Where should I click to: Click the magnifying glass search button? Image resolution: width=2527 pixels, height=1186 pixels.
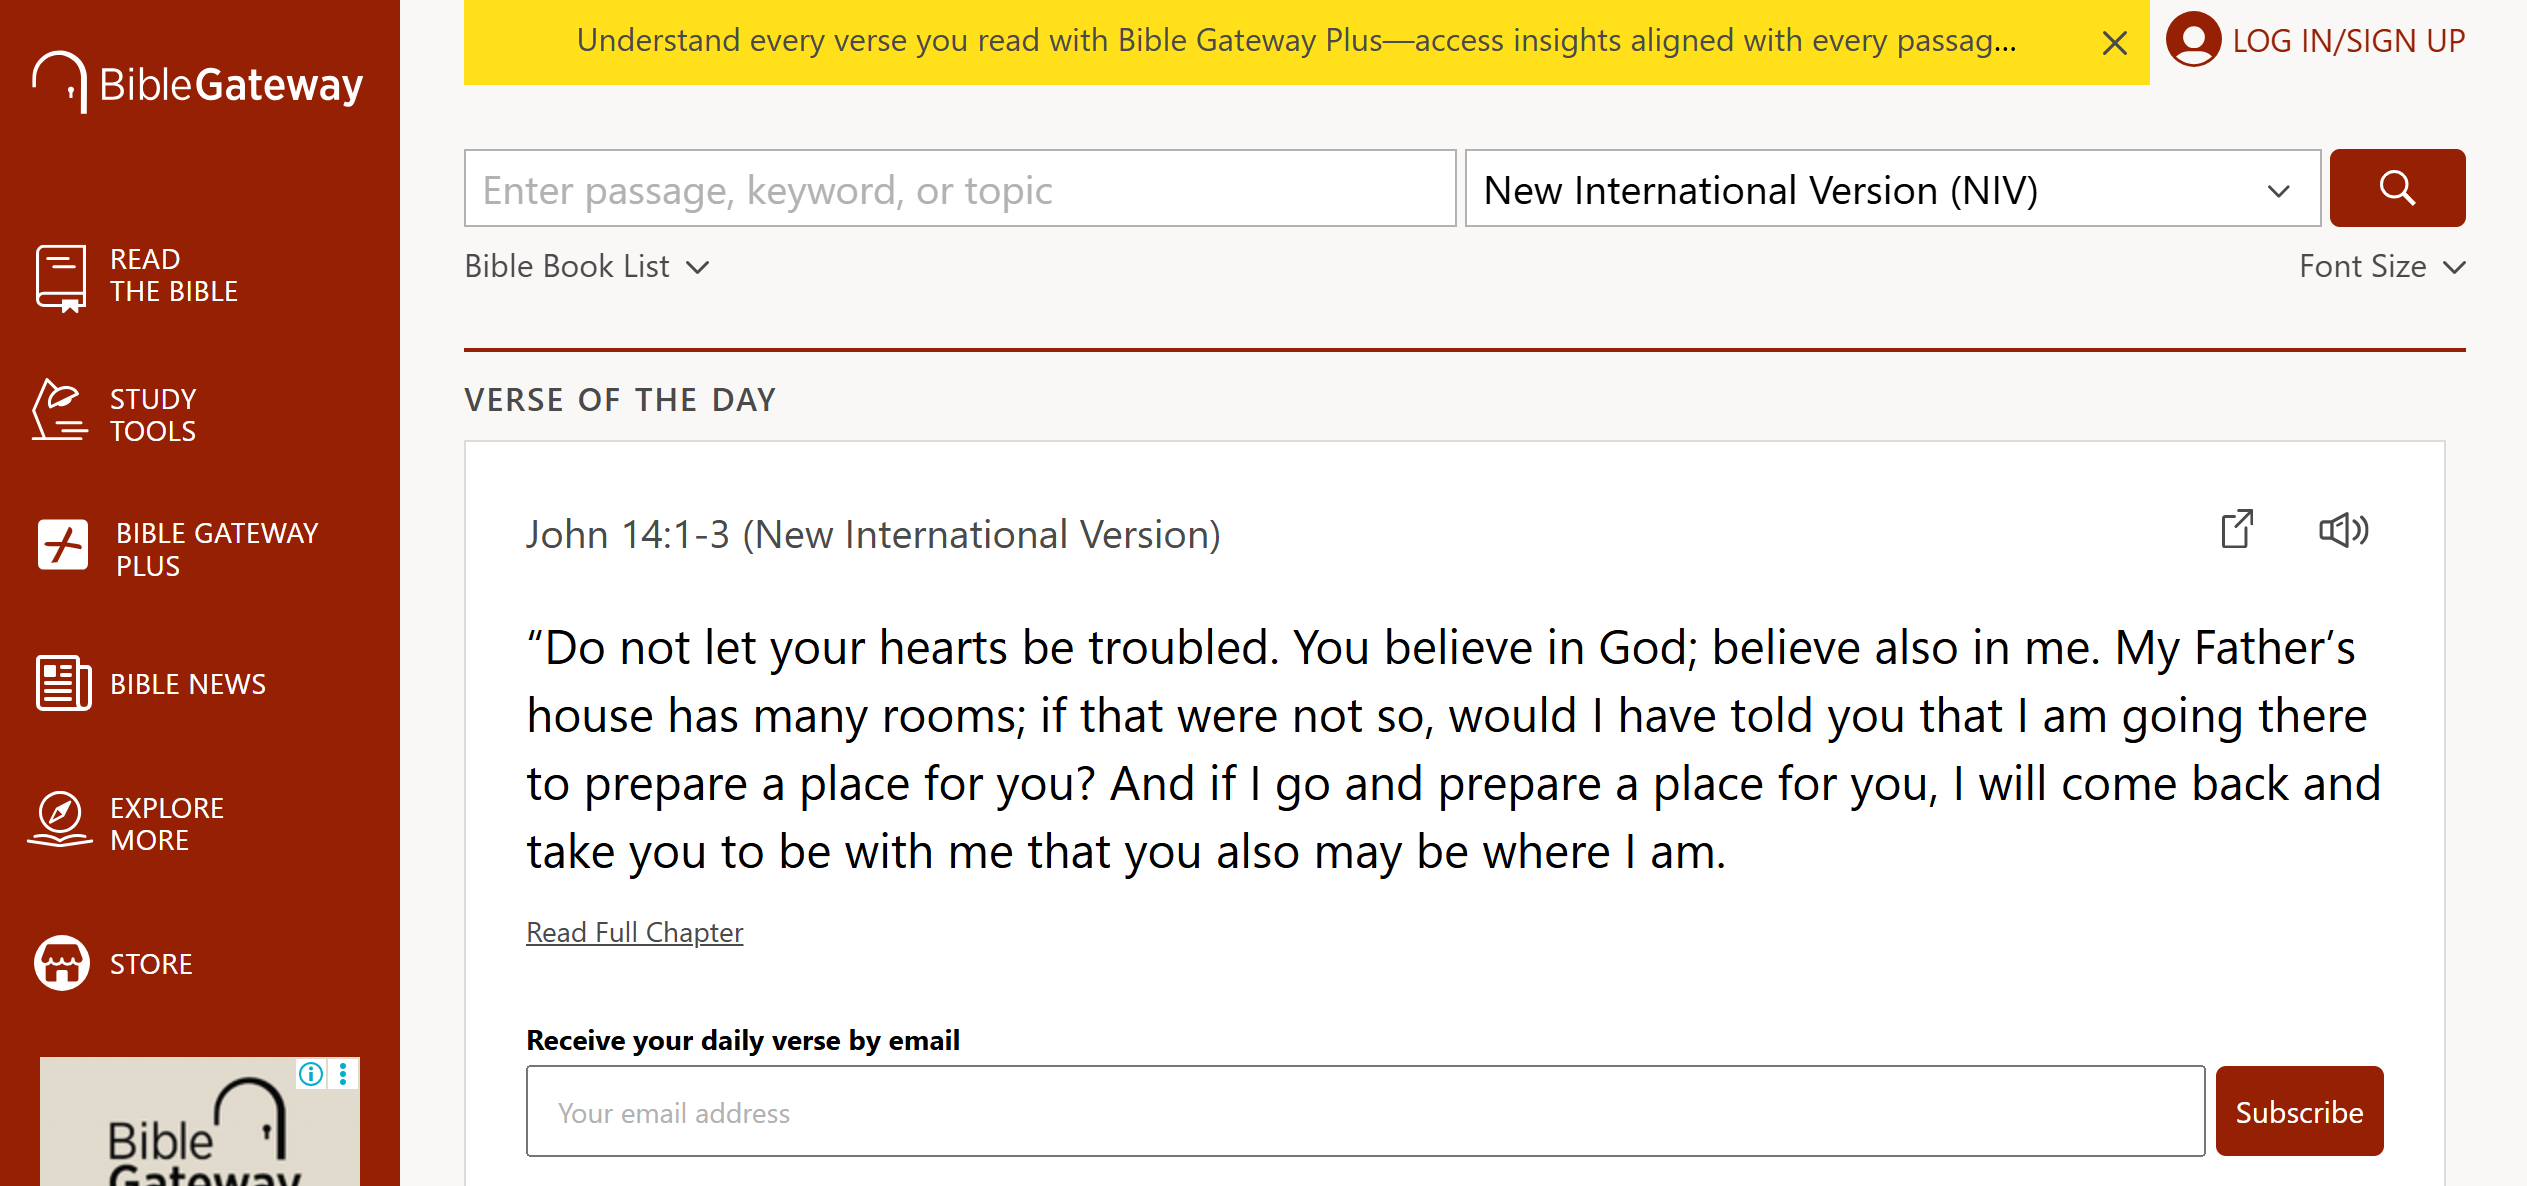(2396, 188)
